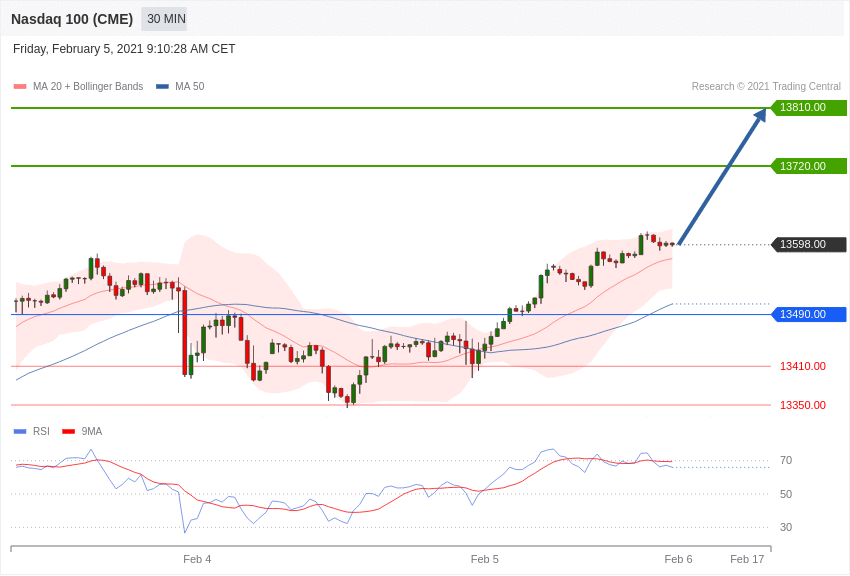Click the date line reading Friday, February 5, 2021
Viewport: 850px width, 576px height.
pos(124,49)
